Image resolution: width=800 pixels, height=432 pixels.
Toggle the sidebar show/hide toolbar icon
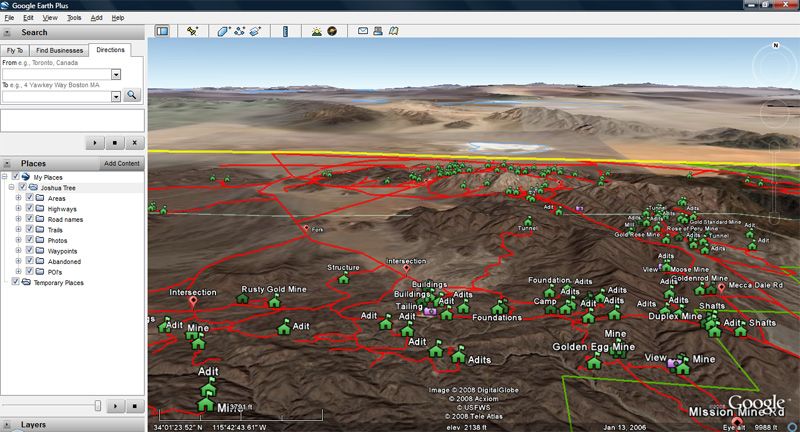coord(162,31)
